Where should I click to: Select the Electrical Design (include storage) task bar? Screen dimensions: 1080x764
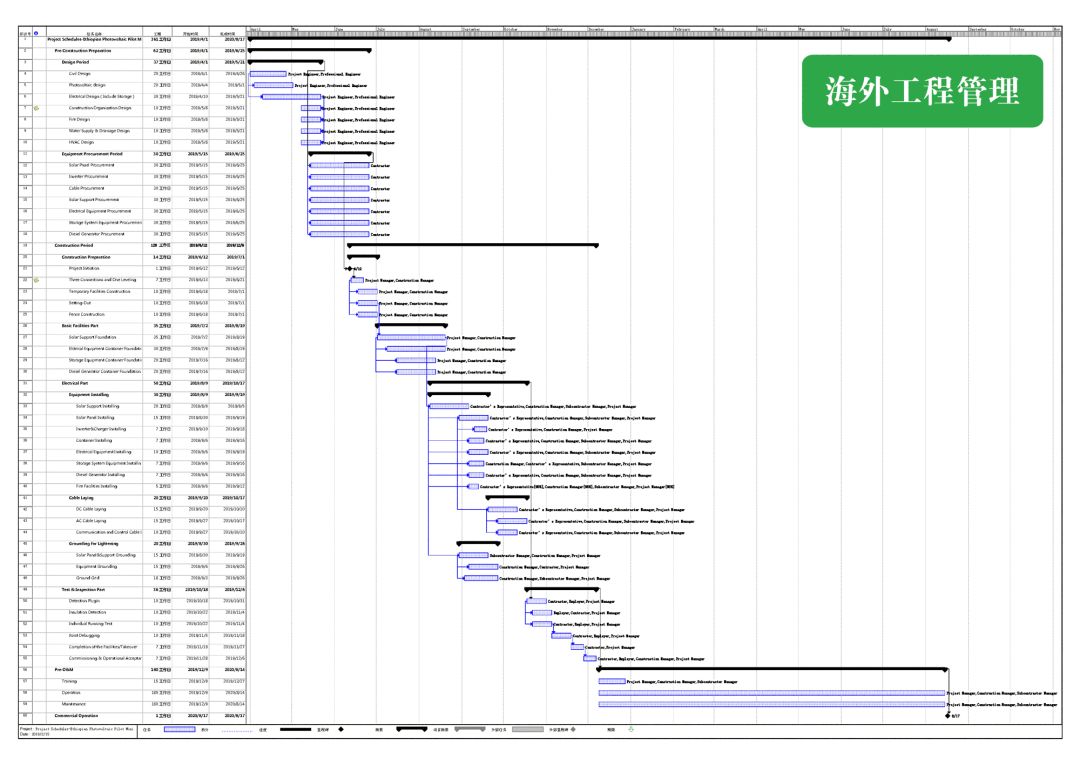[x=291, y=97]
